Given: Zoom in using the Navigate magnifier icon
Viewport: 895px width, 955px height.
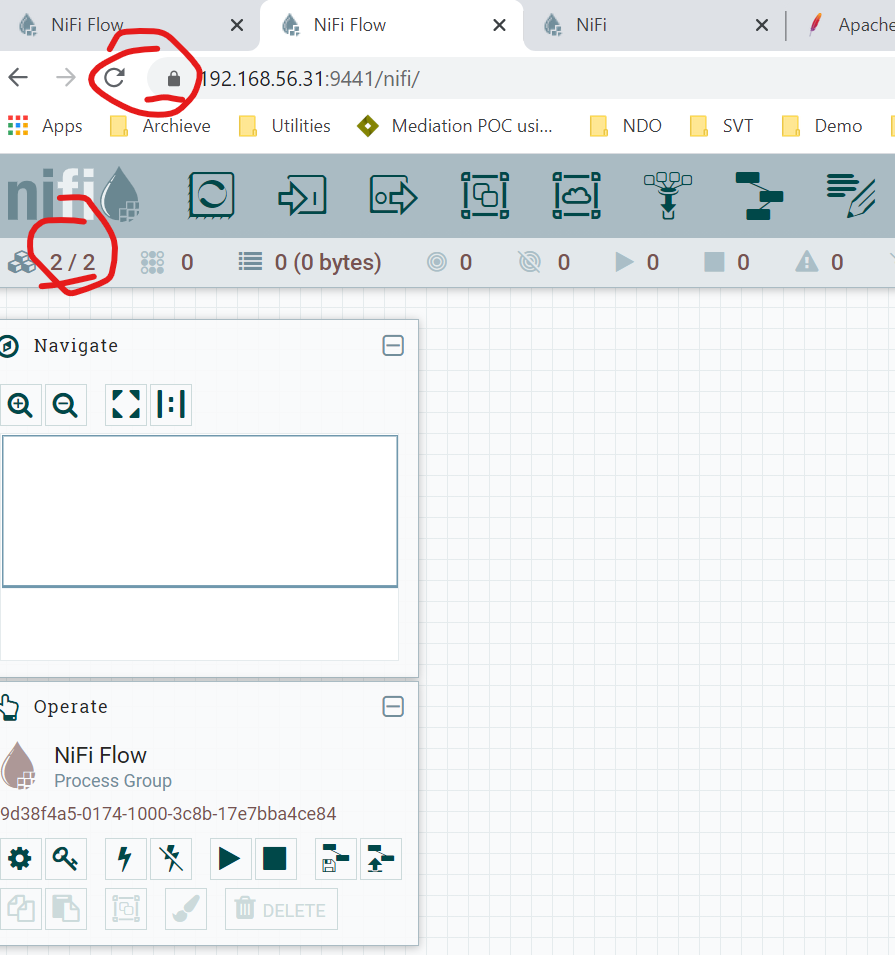Looking at the screenshot, I should pos(21,405).
